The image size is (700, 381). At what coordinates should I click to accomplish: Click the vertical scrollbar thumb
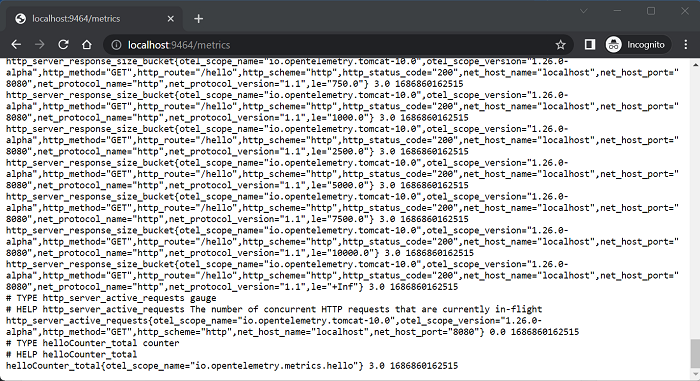click(695, 352)
